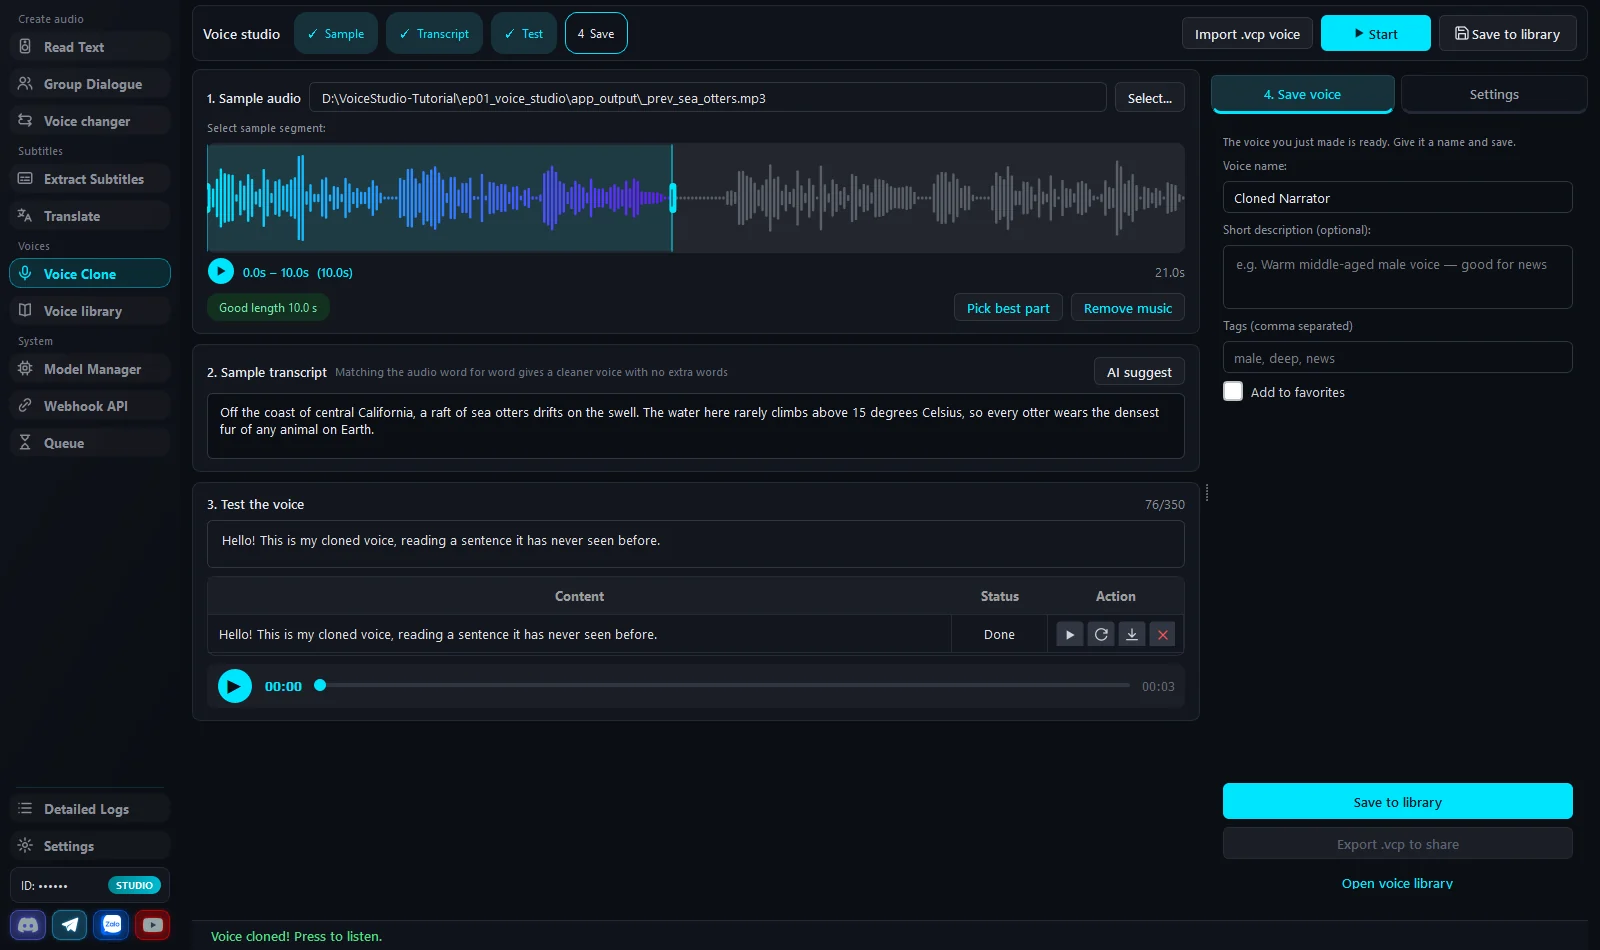
Task: Open the Telegram link icon
Action: (70, 925)
